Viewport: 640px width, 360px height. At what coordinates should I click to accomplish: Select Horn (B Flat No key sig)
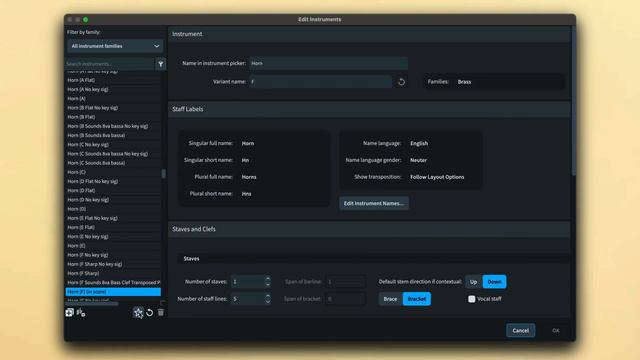[113, 108]
